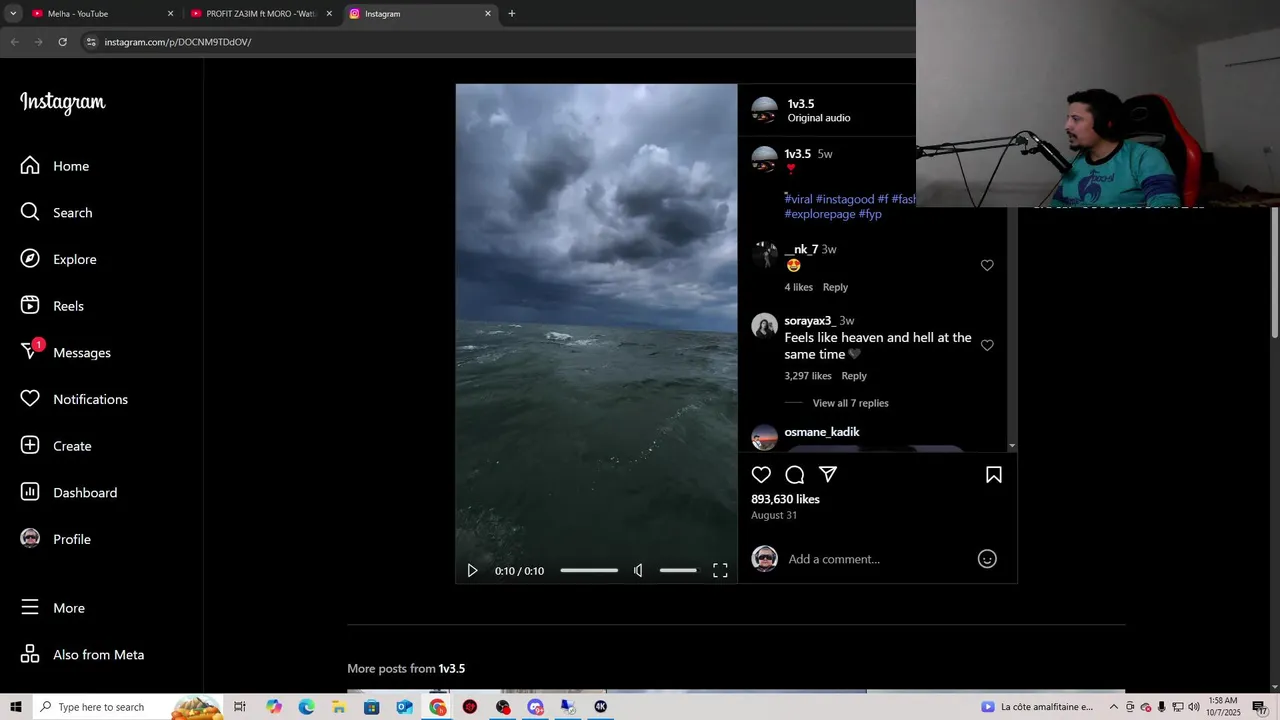Image resolution: width=1280 pixels, height=720 pixels.
Task: Open a new browser tab
Action: click(512, 14)
